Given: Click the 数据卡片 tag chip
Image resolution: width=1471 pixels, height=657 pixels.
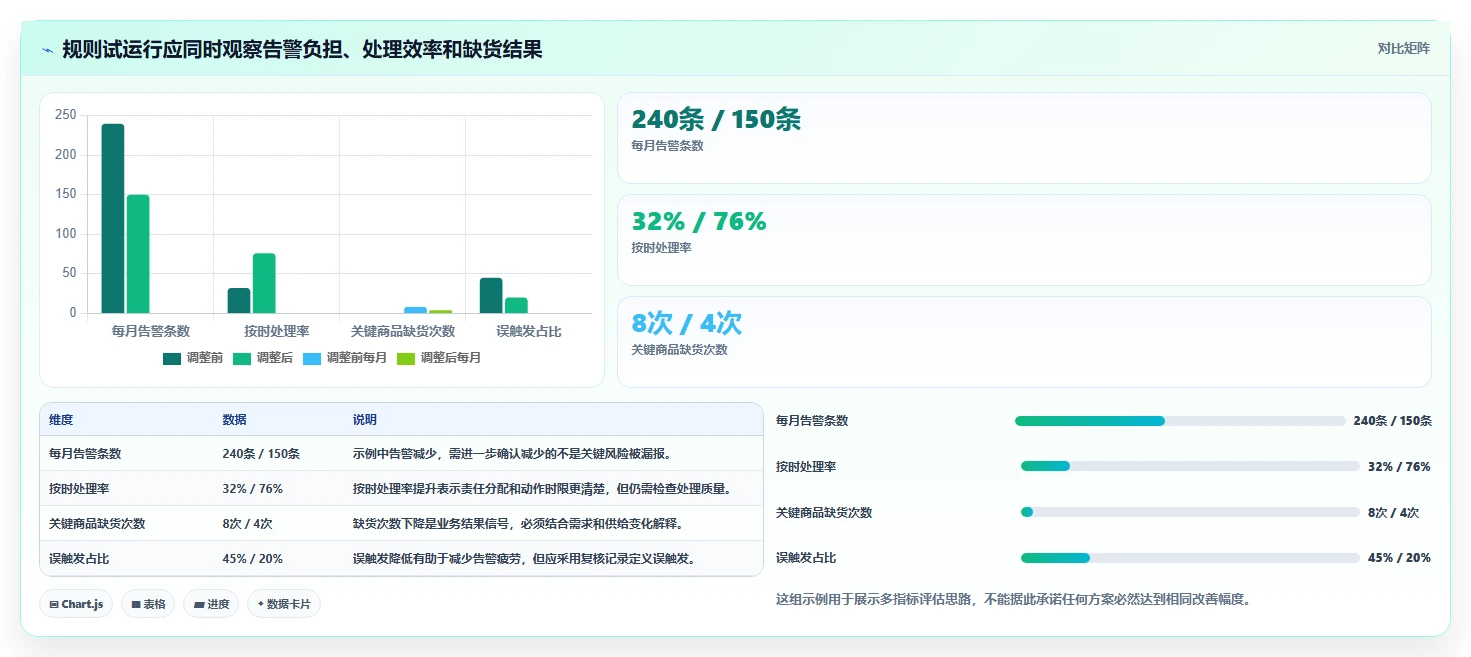Looking at the screenshot, I should coord(284,604).
